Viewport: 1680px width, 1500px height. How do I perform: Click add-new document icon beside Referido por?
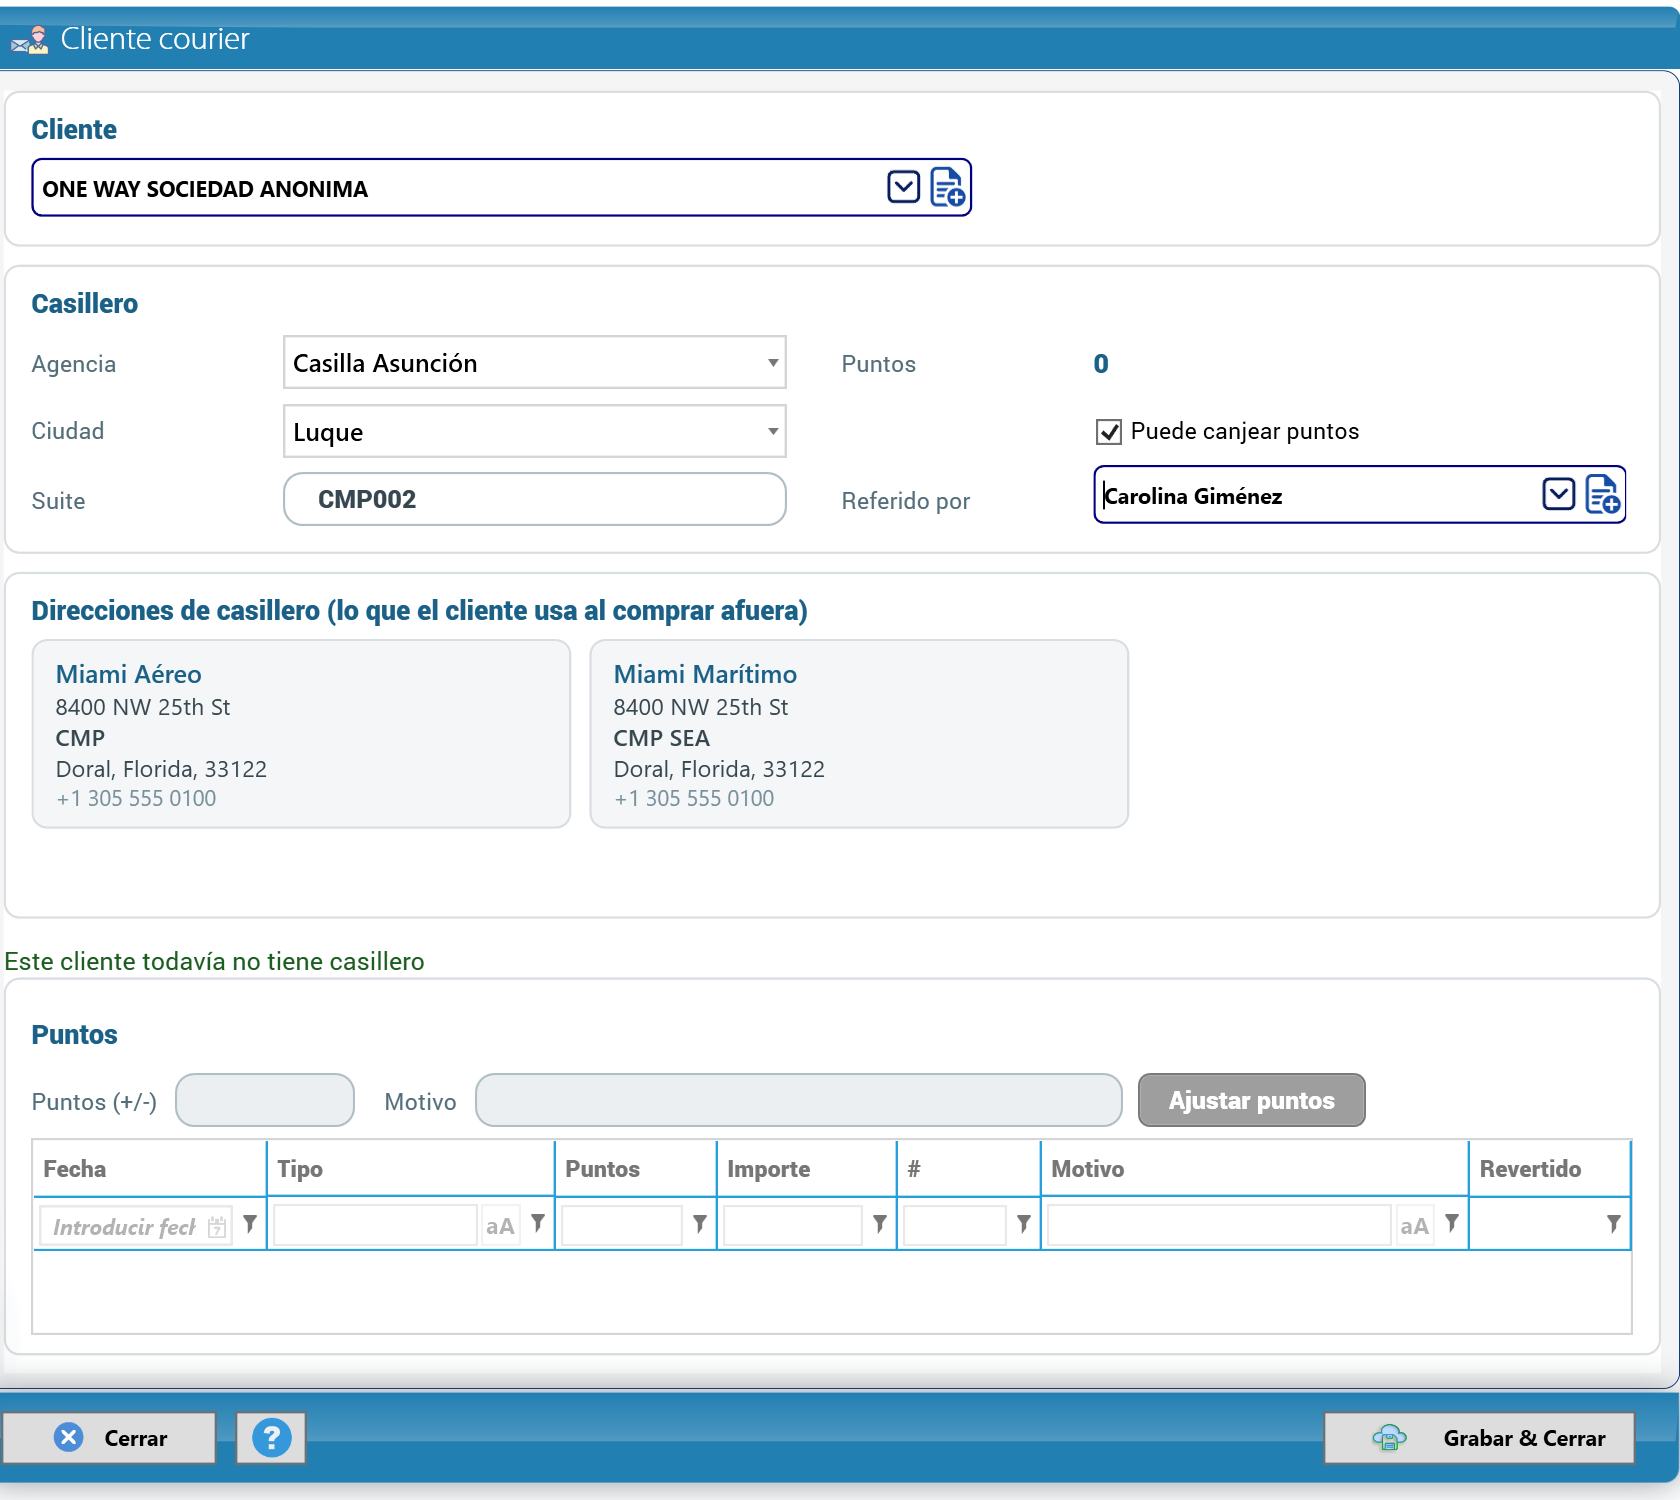coord(1602,494)
